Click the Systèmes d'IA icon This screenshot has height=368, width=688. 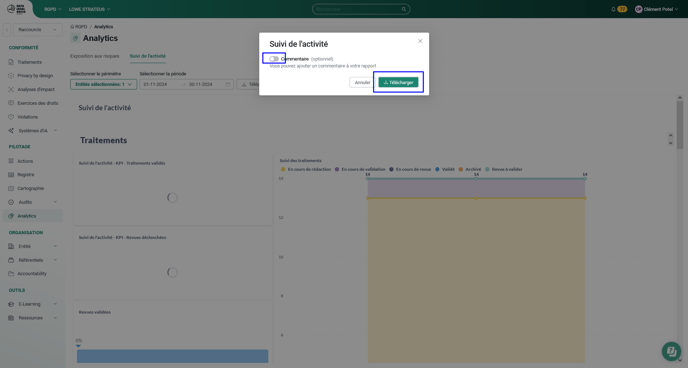pos(11,131)
